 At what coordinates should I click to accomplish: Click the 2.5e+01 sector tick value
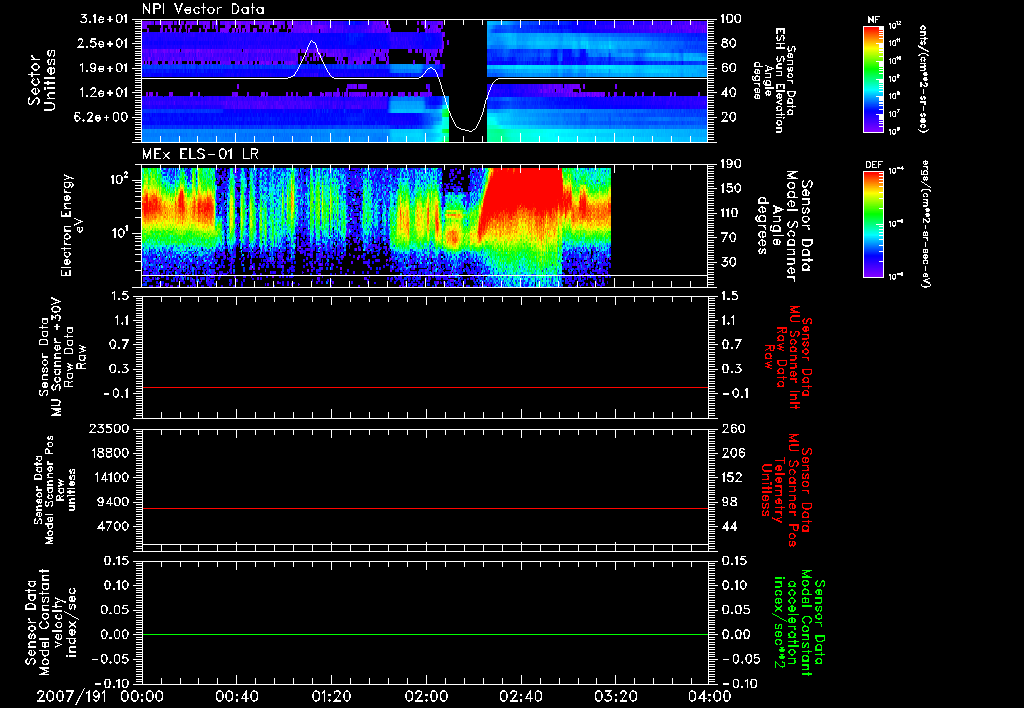(104, 43)
